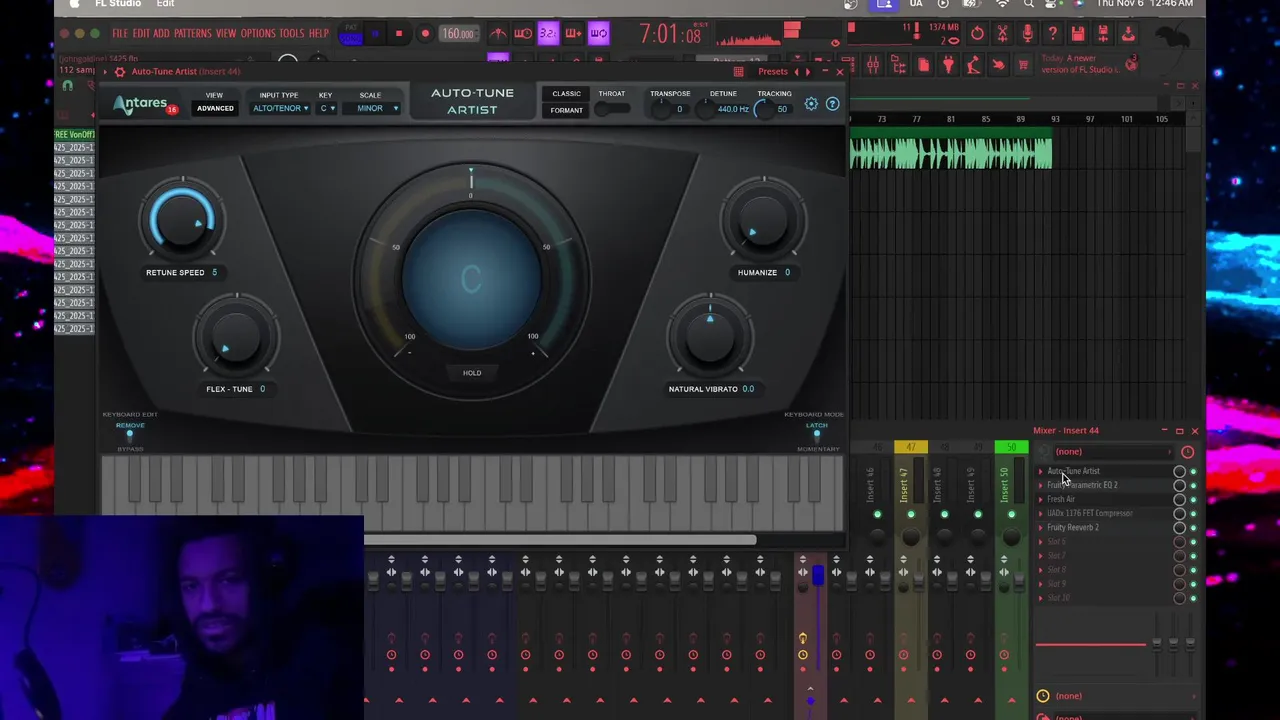
Task: Enable the FORMANT button
Action: (566, 110)
